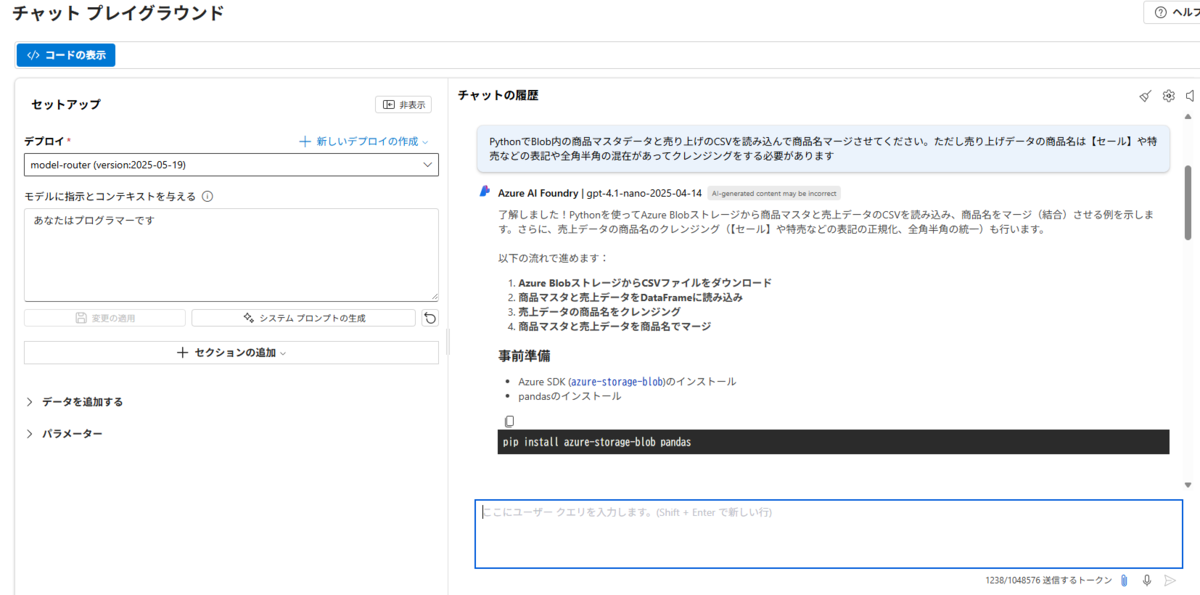Click the azure-storage-blob link
Viewport: 1200px width, 595px height.
(618, 382)
